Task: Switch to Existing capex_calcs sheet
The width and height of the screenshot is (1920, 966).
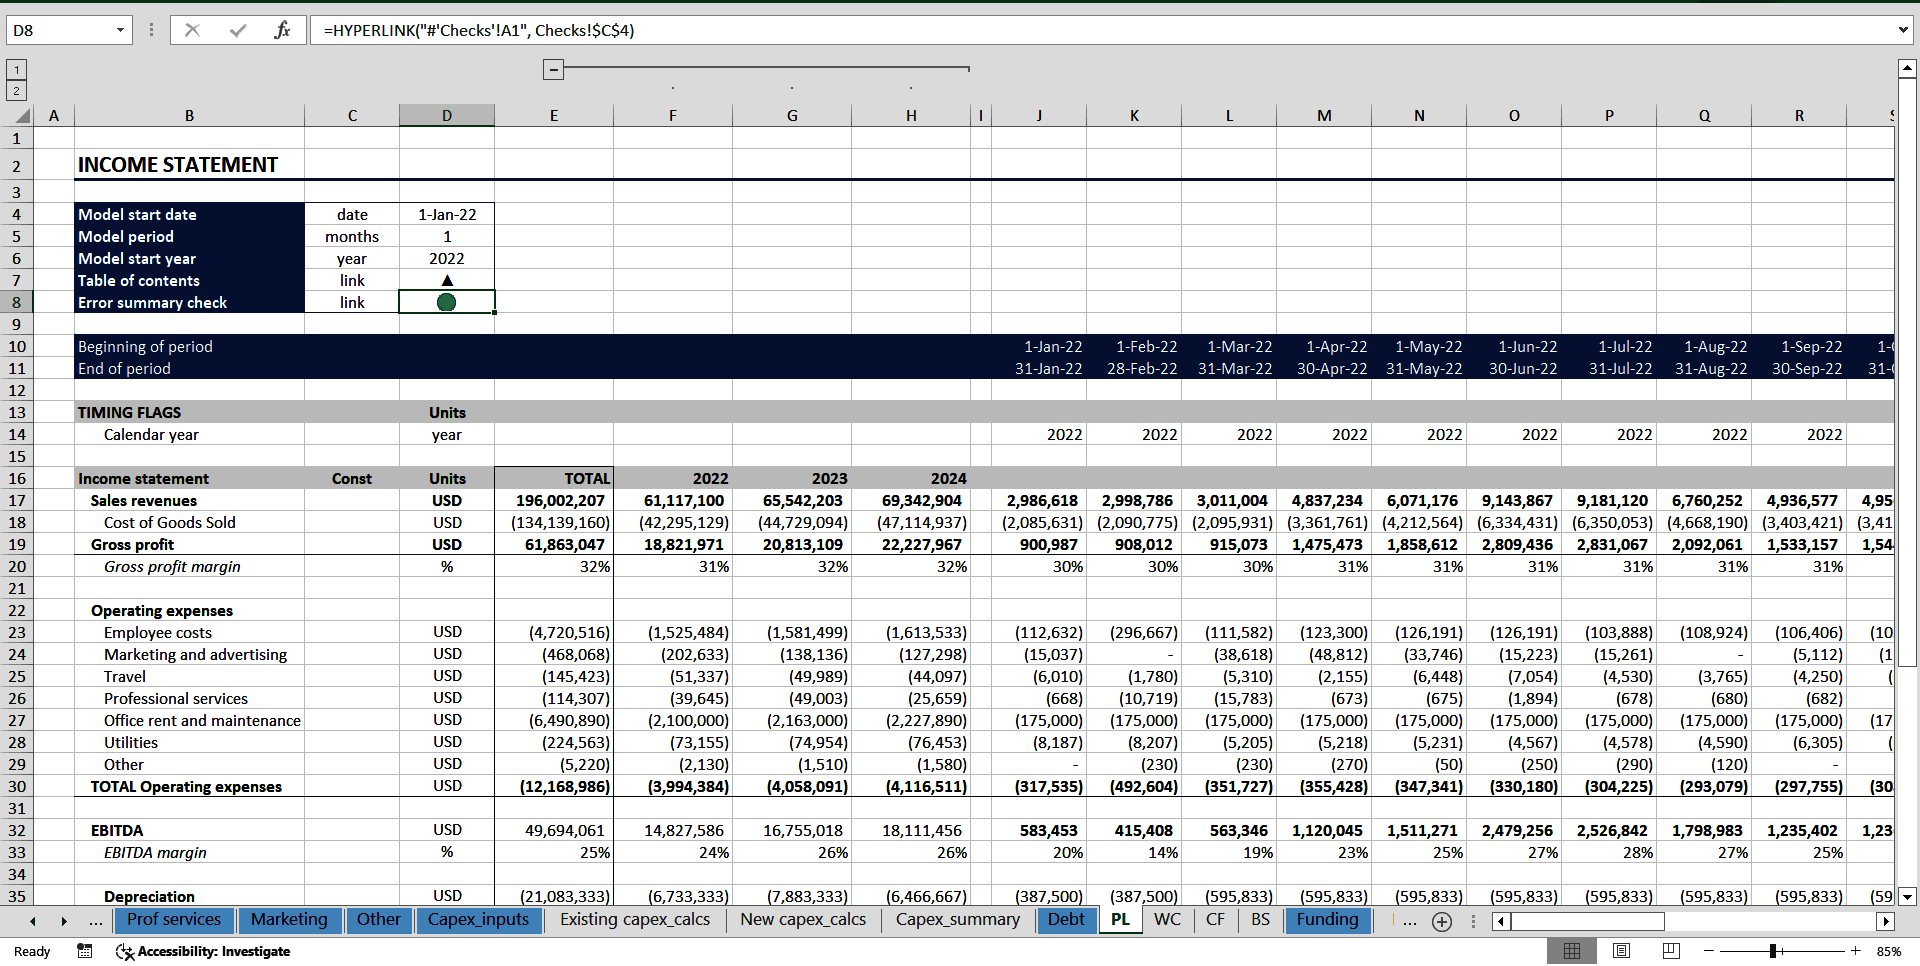Action: (635, 919)
